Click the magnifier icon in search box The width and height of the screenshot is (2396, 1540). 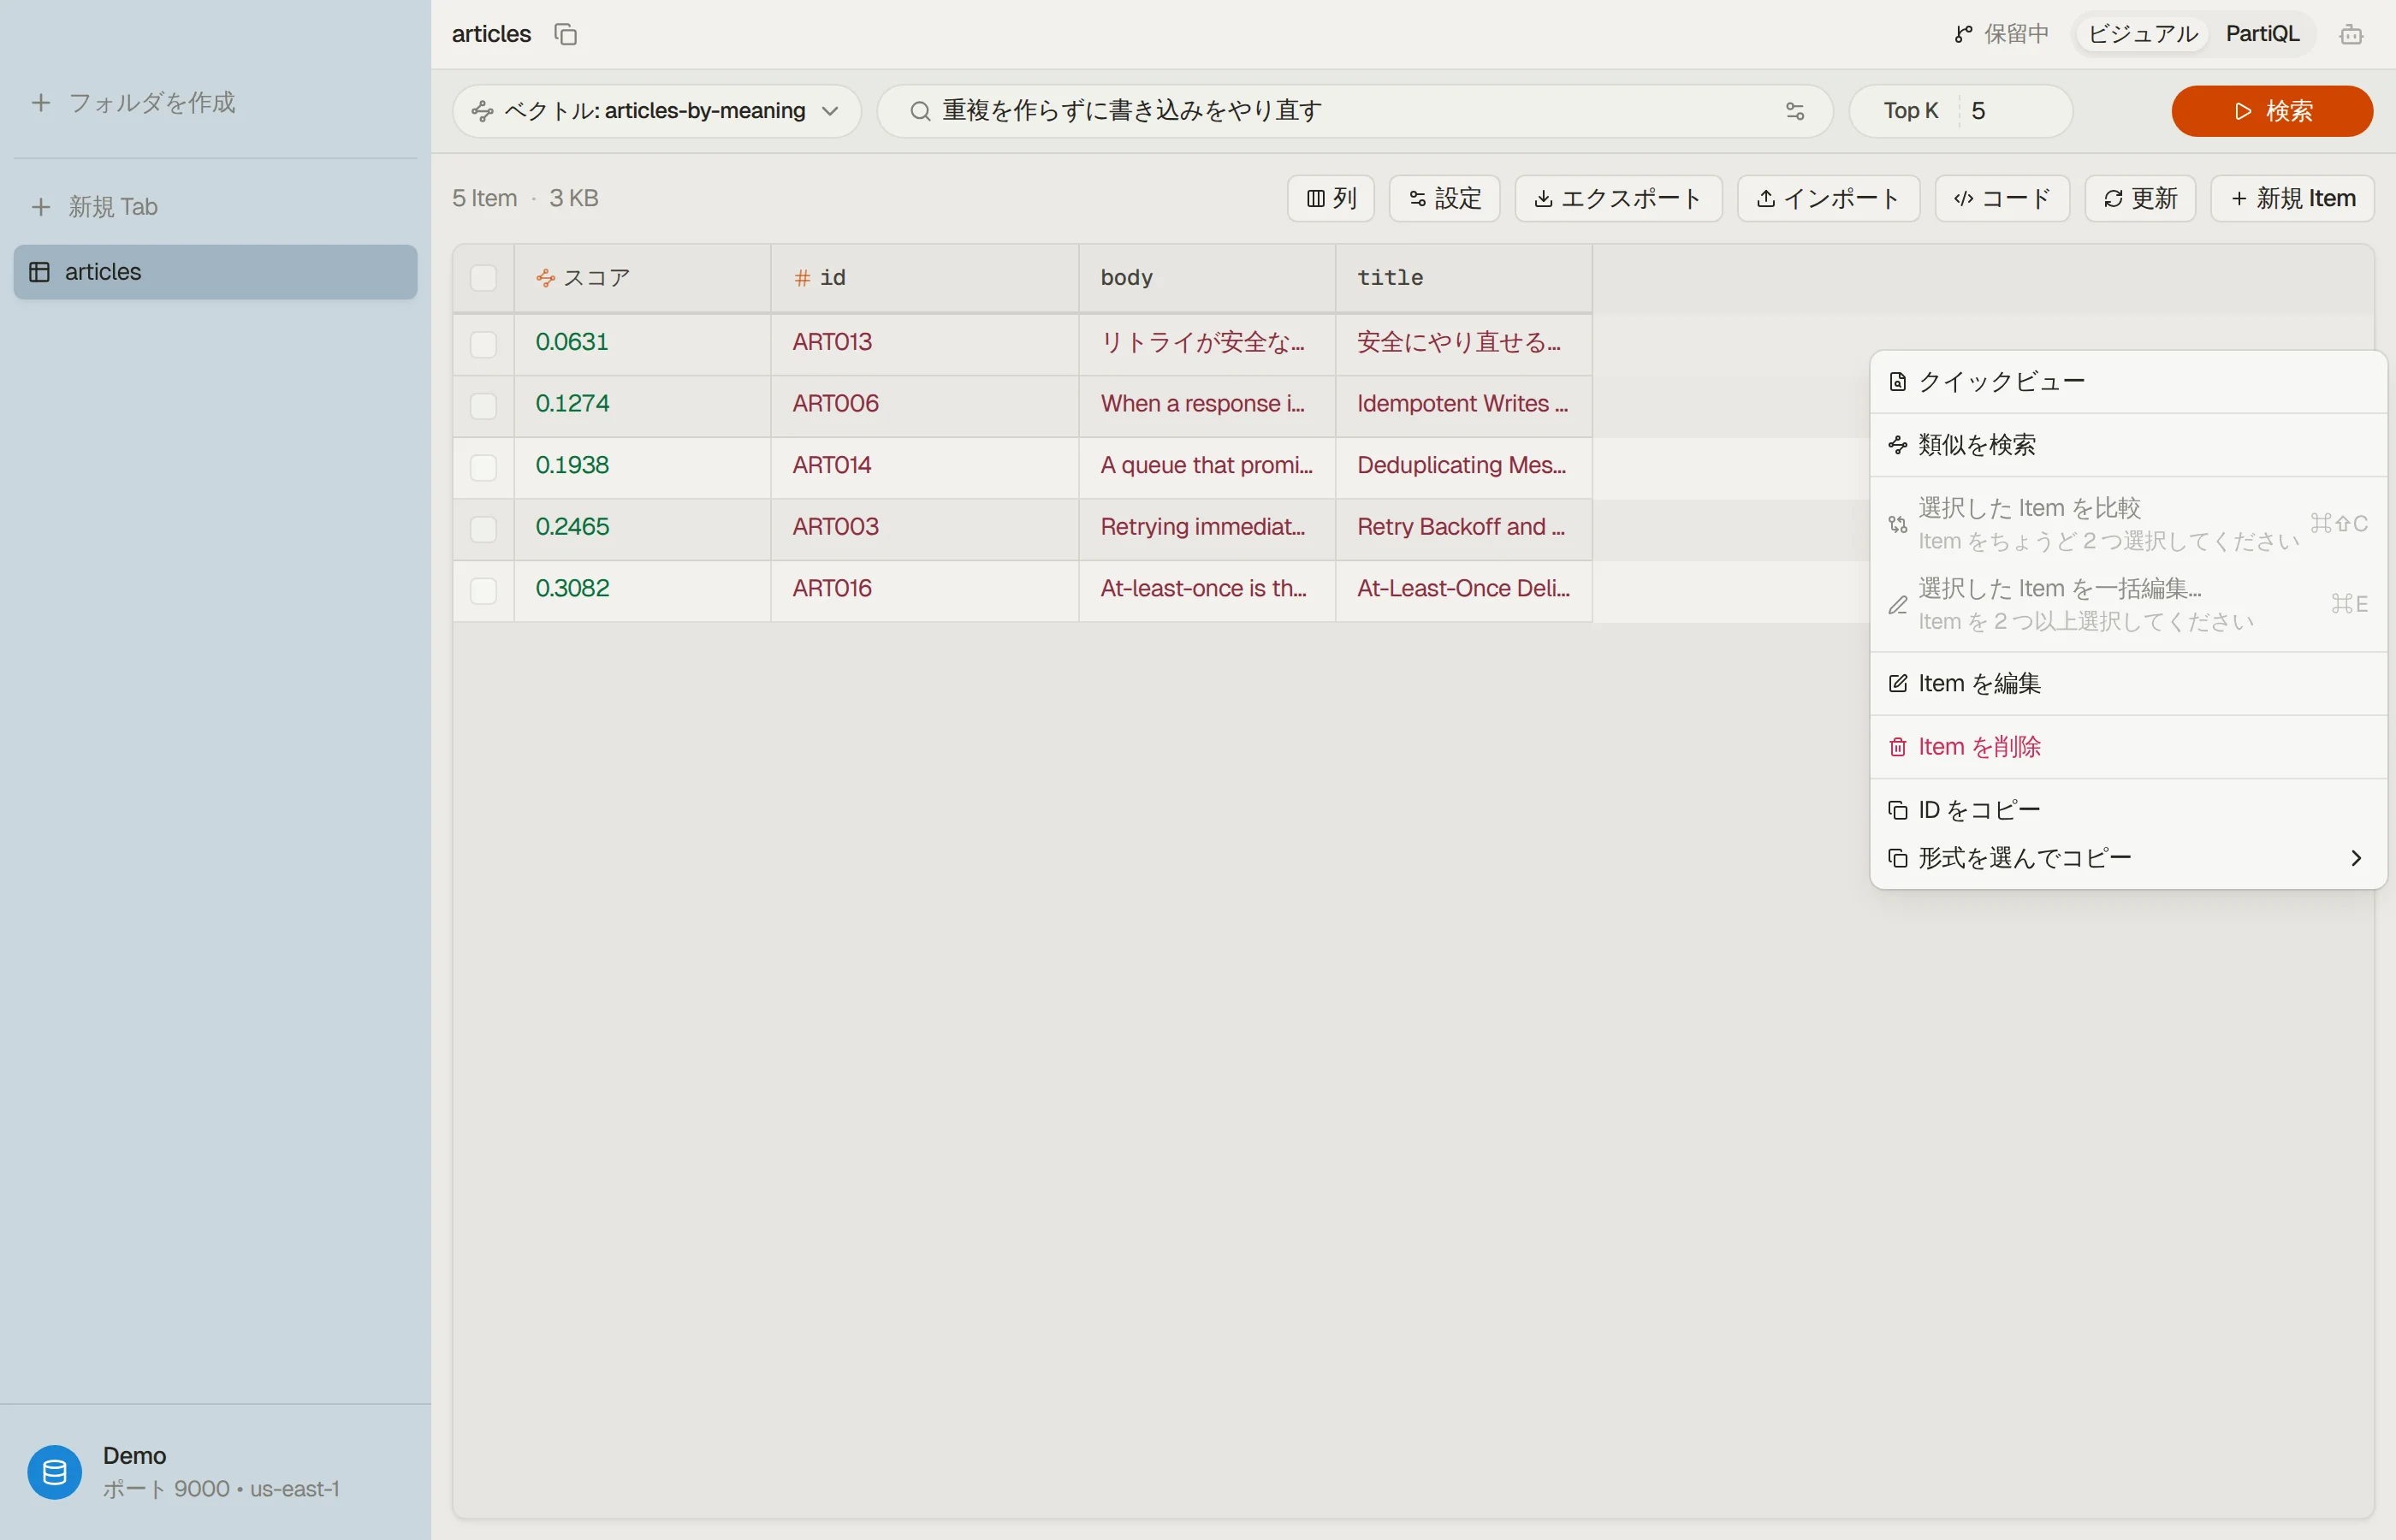[x=920, y=111]
